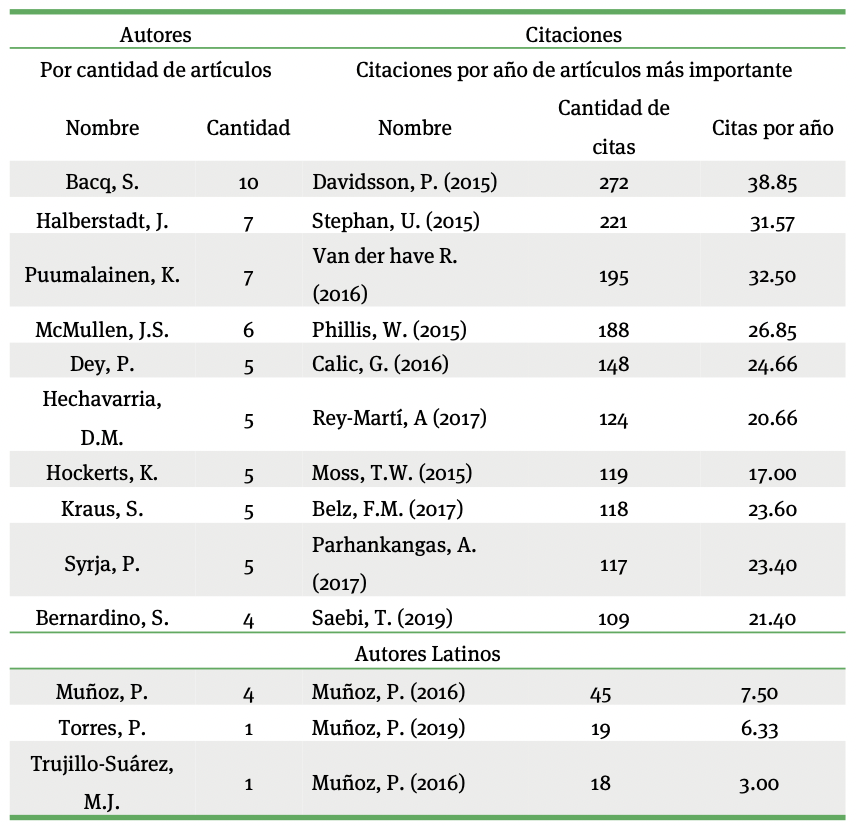
Task: Select the Hockerts, K. row name
Action: pyautogui.click(x=102, y=473)
